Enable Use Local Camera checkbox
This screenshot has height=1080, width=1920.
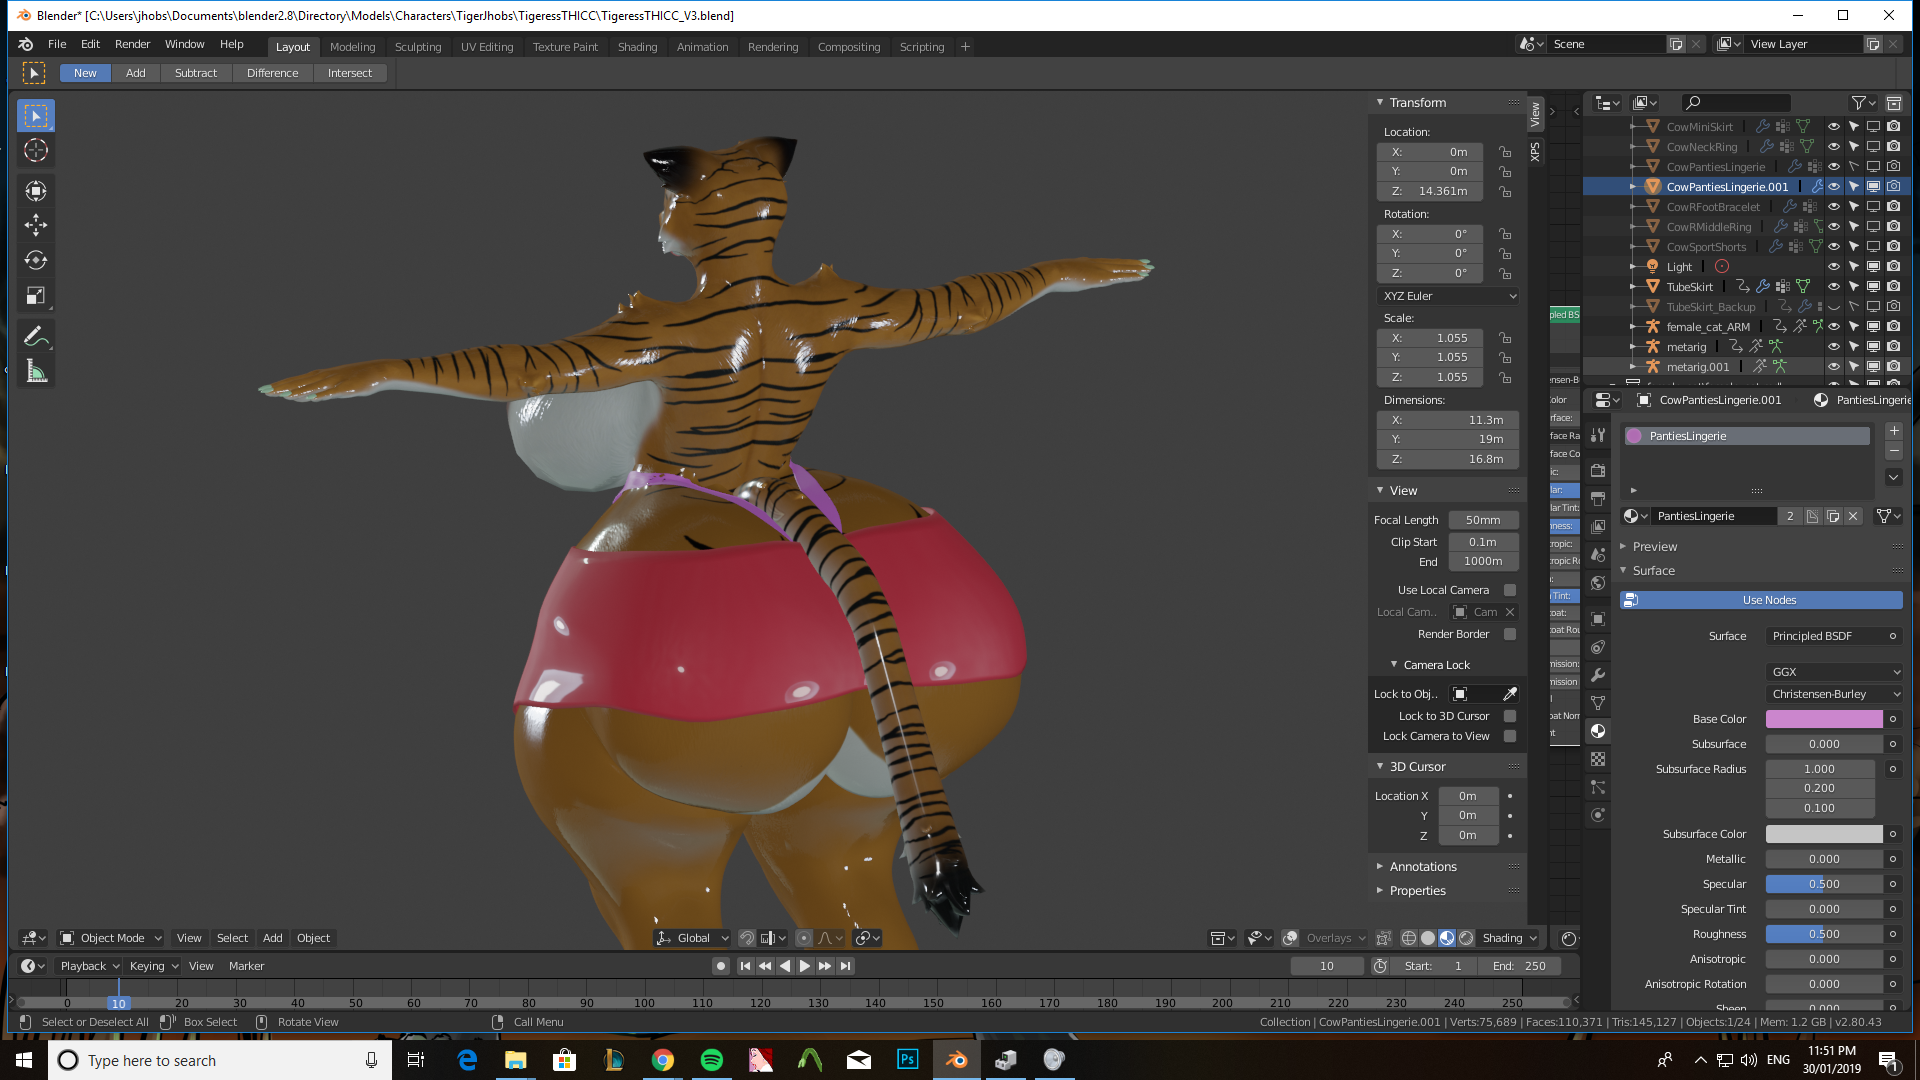point(1510,590)
